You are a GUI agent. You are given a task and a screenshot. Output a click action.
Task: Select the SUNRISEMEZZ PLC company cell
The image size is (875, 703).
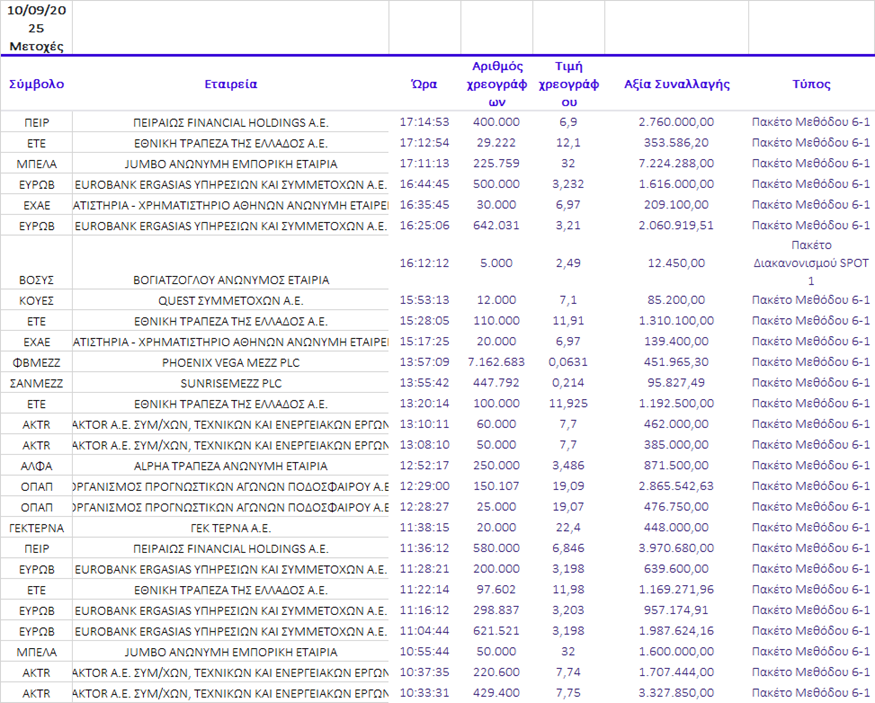pyautogui.click(x=230, y=383)
